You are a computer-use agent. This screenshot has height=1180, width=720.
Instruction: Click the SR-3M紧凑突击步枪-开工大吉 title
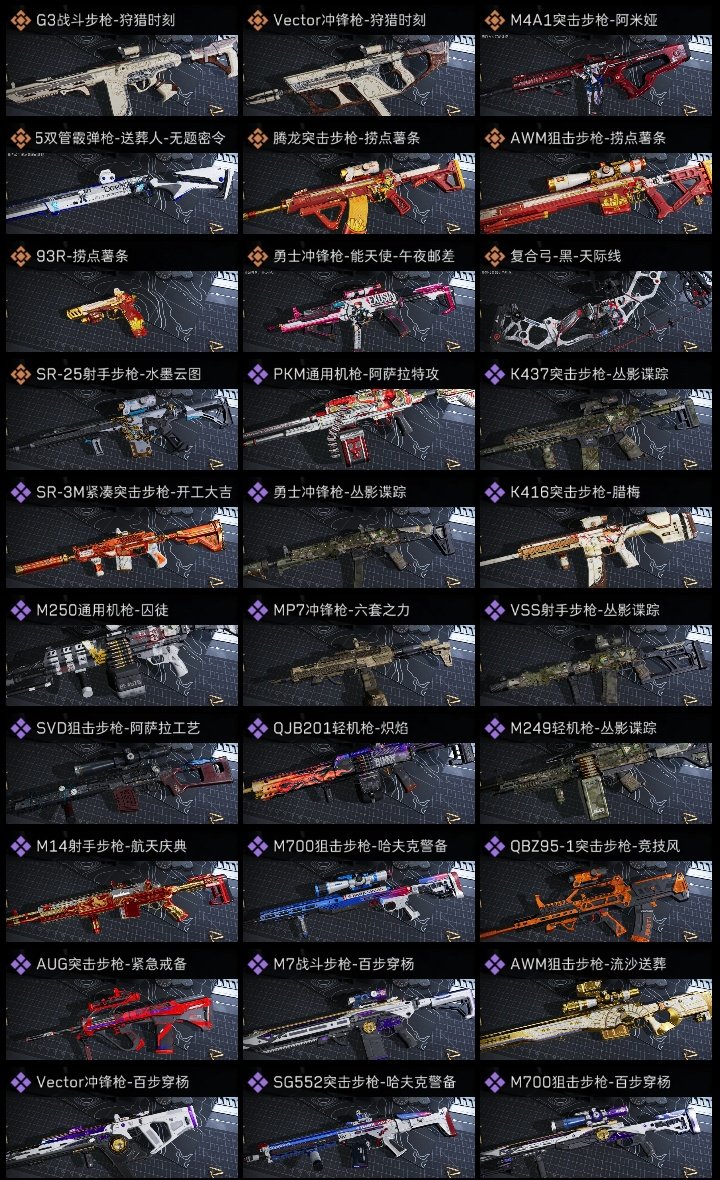(x=134, y=492)
